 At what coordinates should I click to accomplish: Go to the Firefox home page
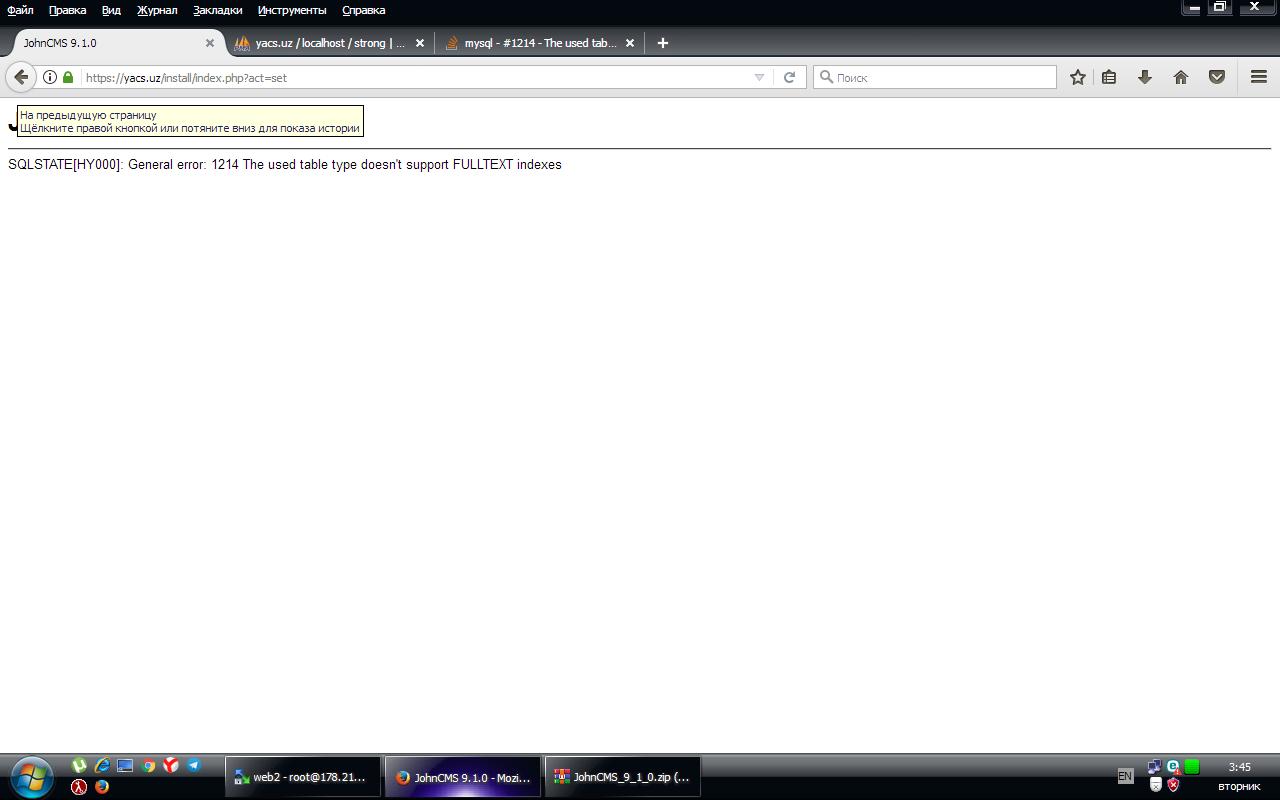point(1181,77)
